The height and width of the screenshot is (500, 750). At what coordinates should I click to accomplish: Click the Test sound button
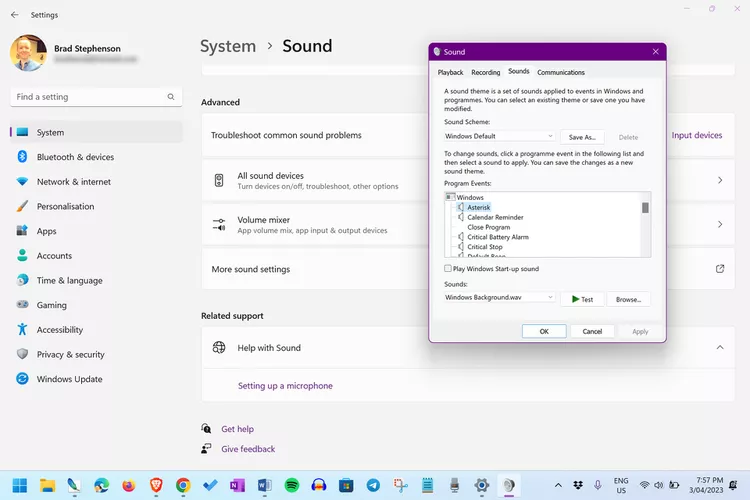point(582,300)
